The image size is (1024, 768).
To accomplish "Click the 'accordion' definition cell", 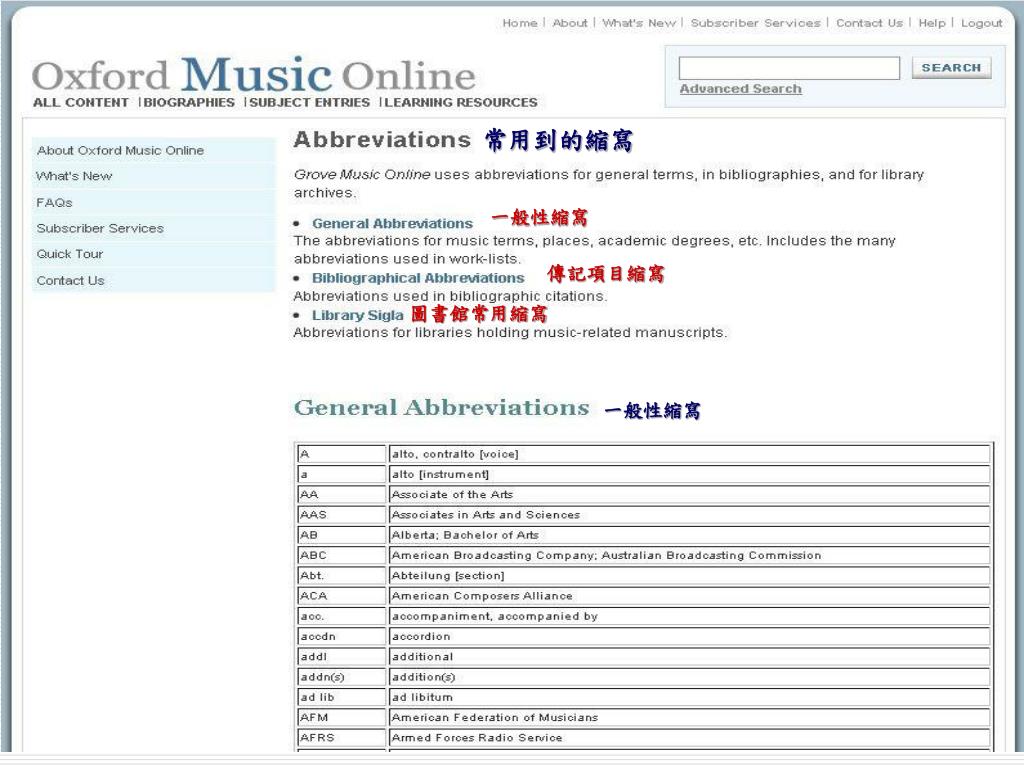I will pos(689,636).
